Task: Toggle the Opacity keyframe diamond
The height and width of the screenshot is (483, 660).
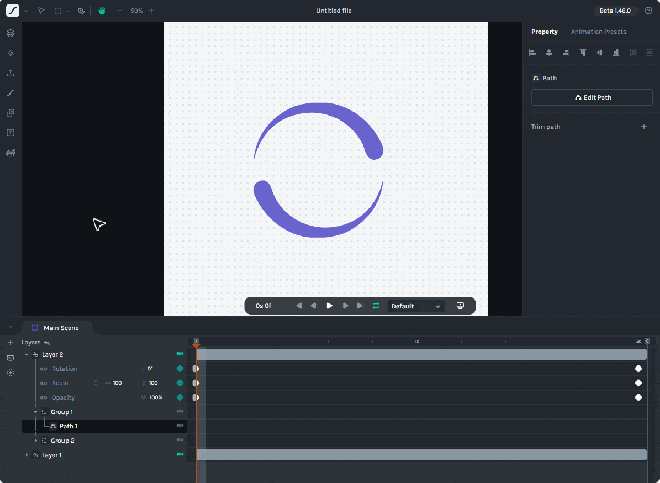Action: pos(180,397)
